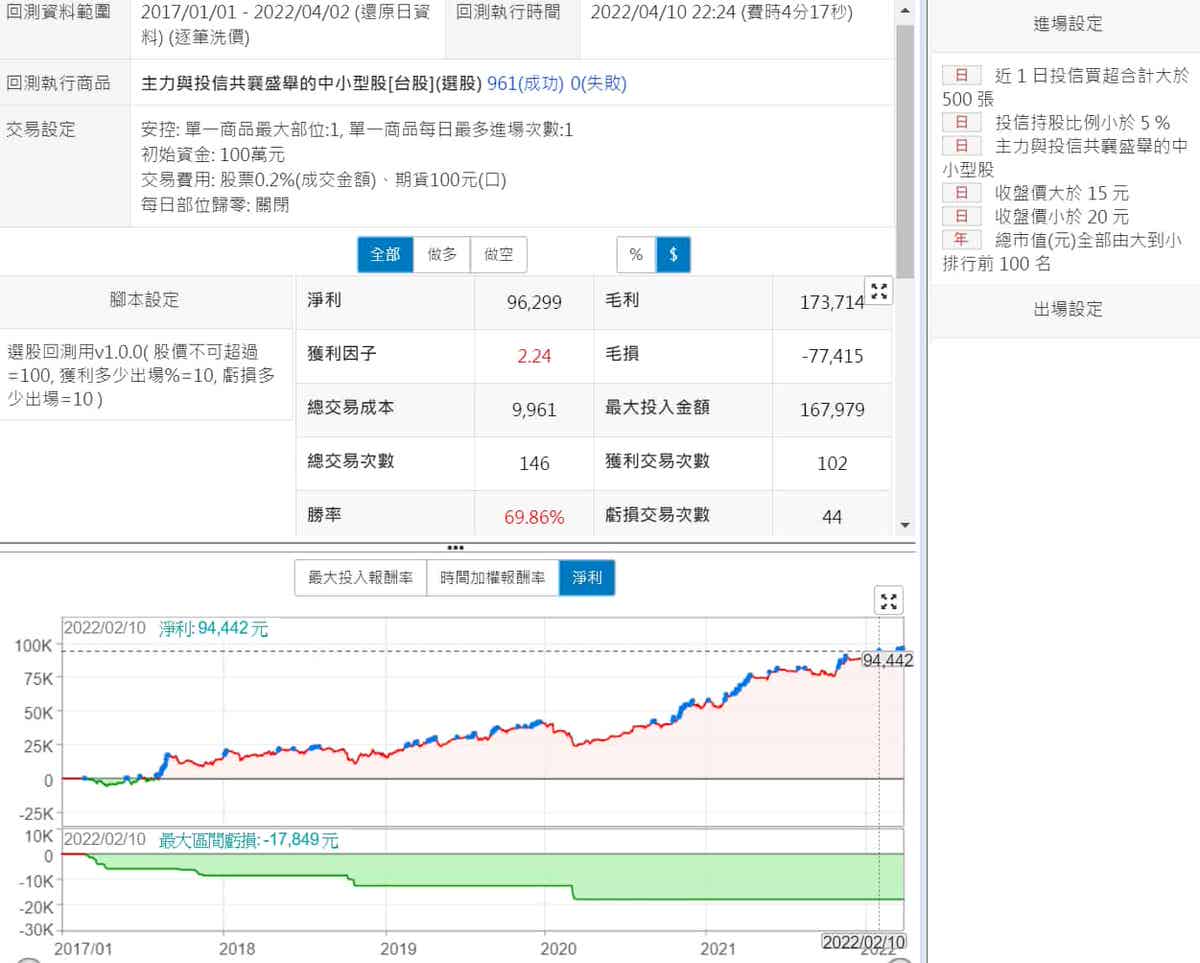Image resolution: width=1200 pixels, height=963 pixels.
Task: Toggle values to percentage (%) display
Action: pyautogui.click(x=636, y=255)
